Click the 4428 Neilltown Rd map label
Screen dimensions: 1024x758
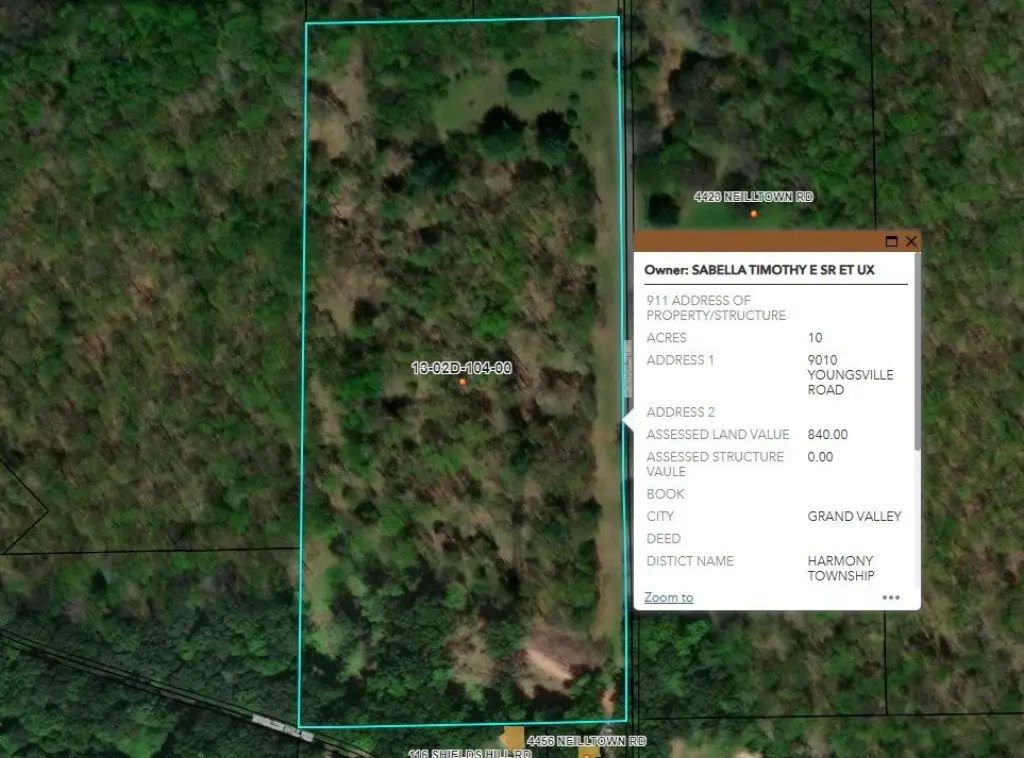[753, 198]
